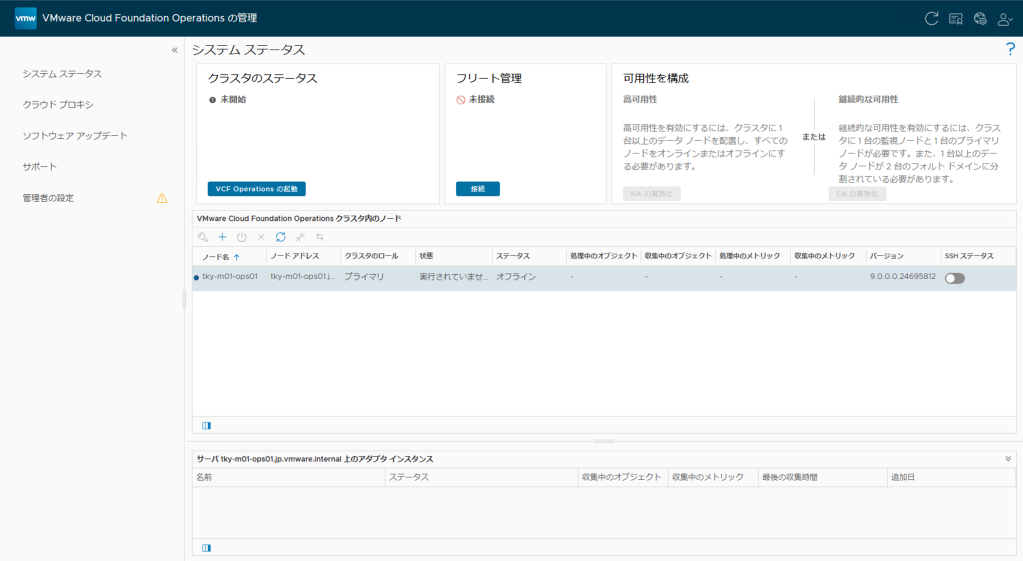Screen dimensions: 1023x561
Task: Toggle SSH status switch for tky-m01-ops01
Action: (x=954, y=278)
